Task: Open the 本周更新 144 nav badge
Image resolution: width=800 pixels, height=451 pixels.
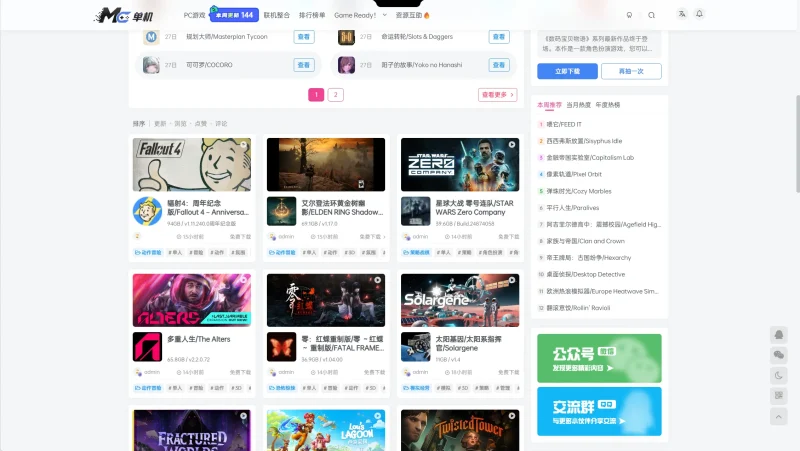Action: [234, 15]
